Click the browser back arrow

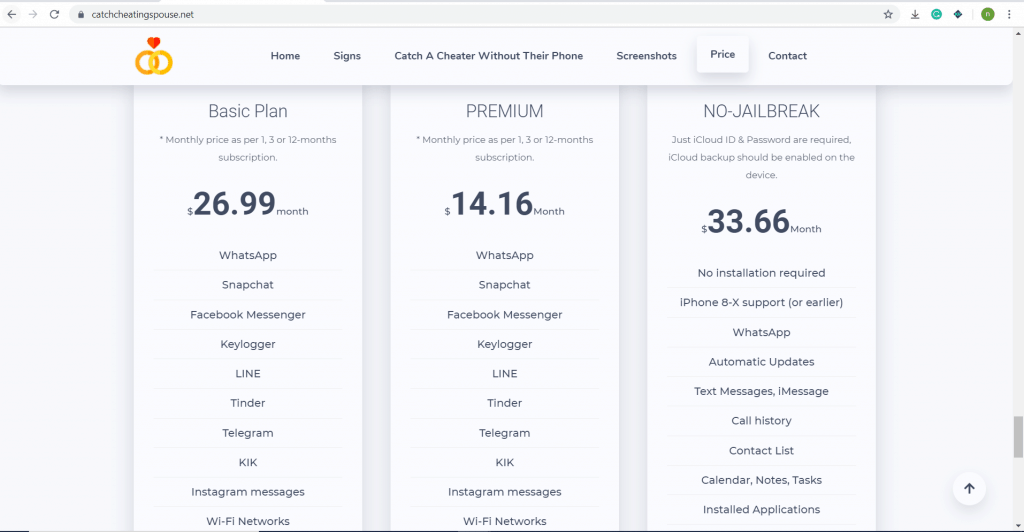(12, 14)
